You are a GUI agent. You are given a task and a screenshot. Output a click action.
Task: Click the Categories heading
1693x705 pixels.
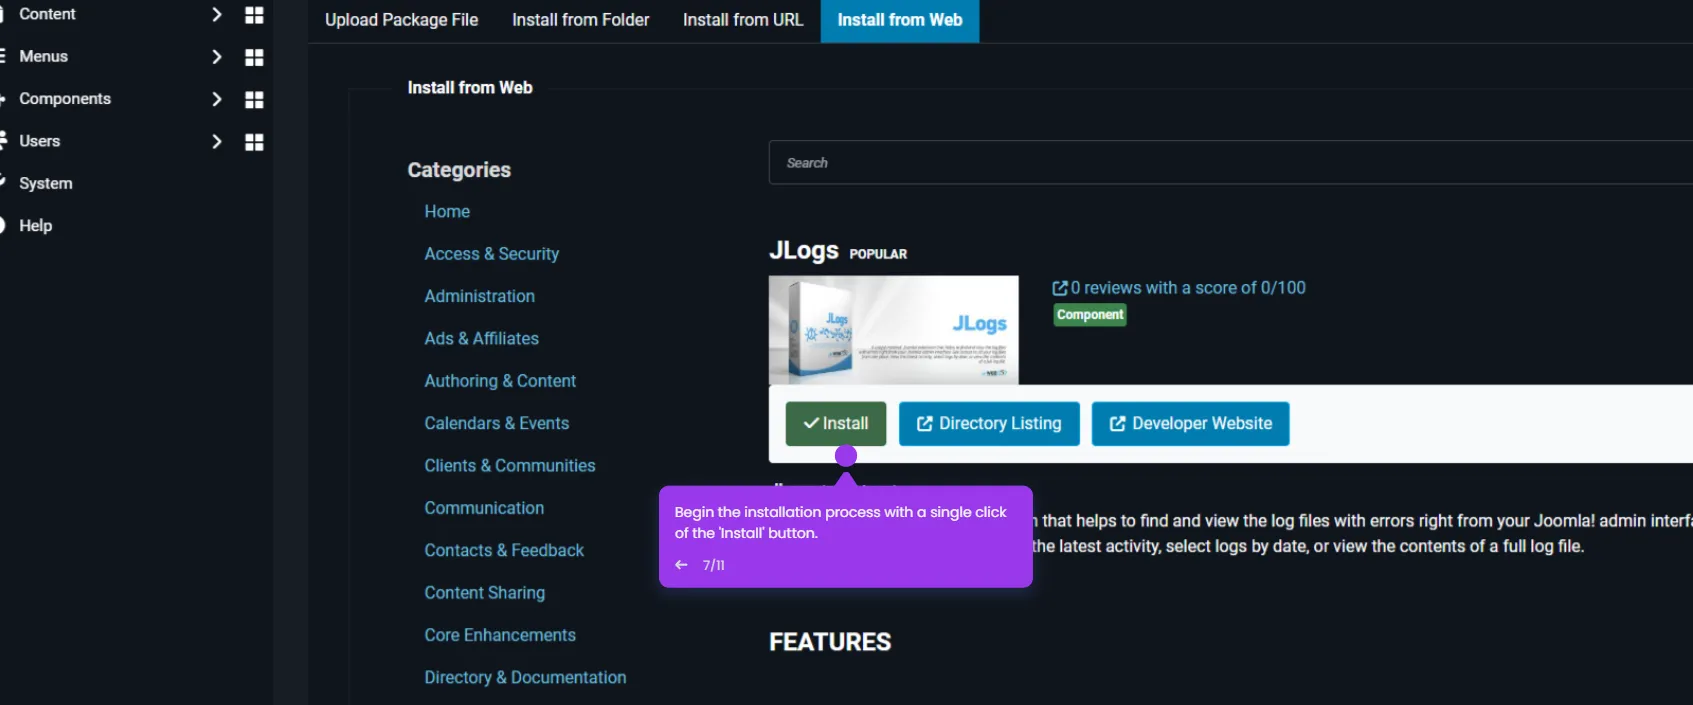tap(459, 170)
